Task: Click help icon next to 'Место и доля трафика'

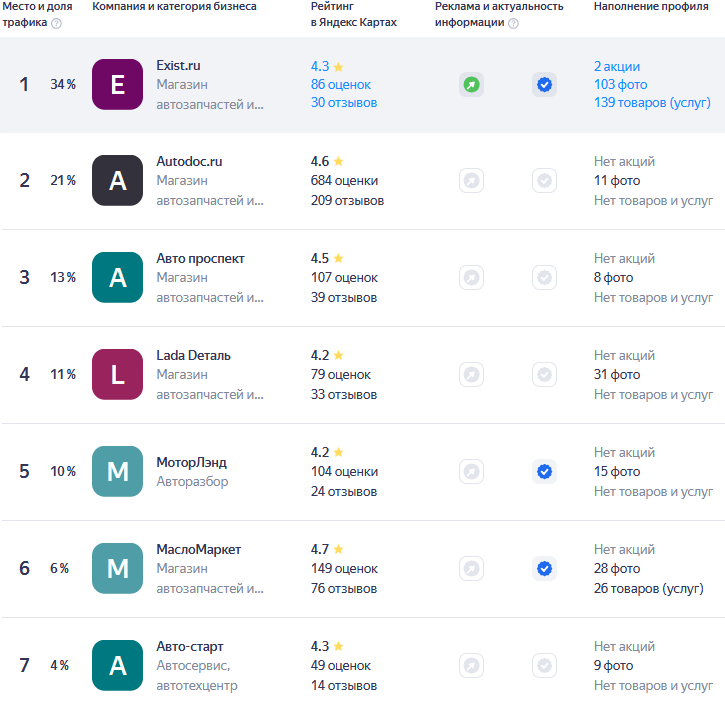Action: tap(56, 23)
